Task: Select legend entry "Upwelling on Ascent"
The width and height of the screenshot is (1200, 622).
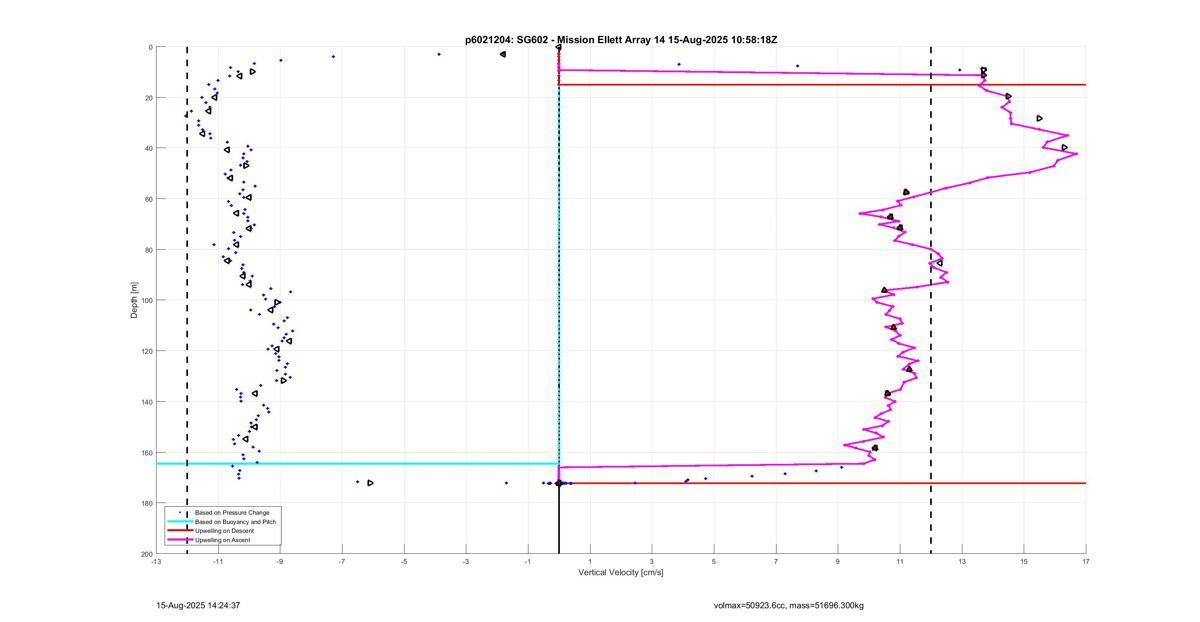Action: 223,540
